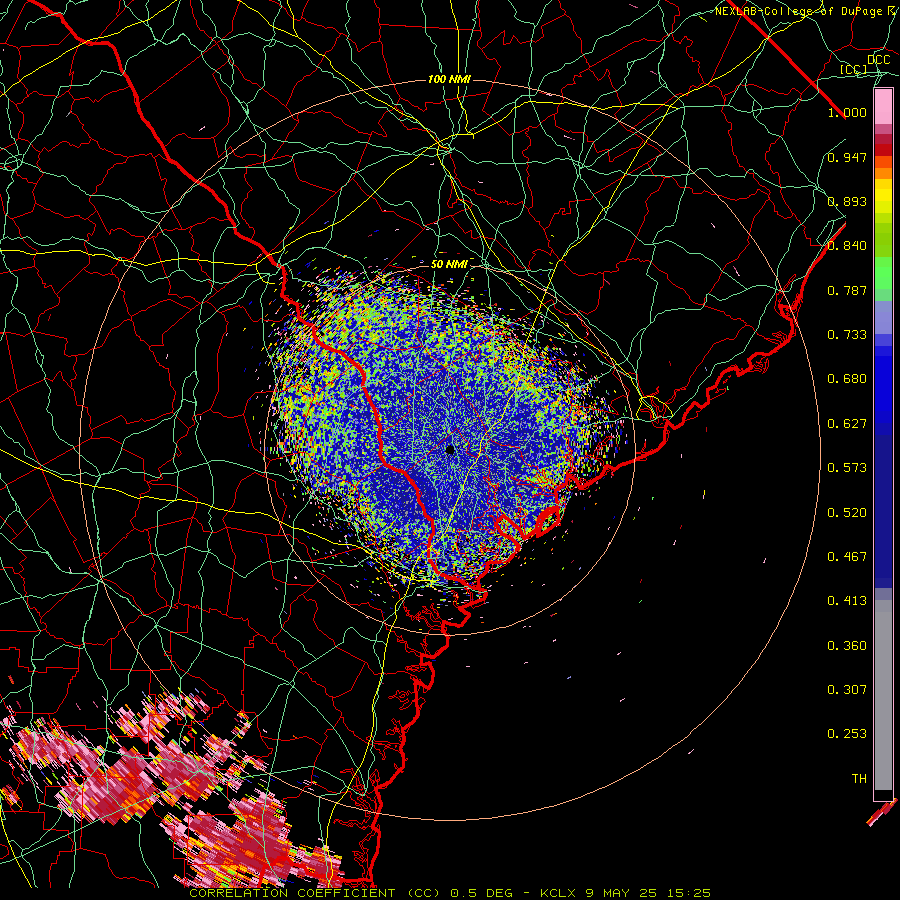
Task: Click the DCC label above the color bar
Action: pos(879,60)
